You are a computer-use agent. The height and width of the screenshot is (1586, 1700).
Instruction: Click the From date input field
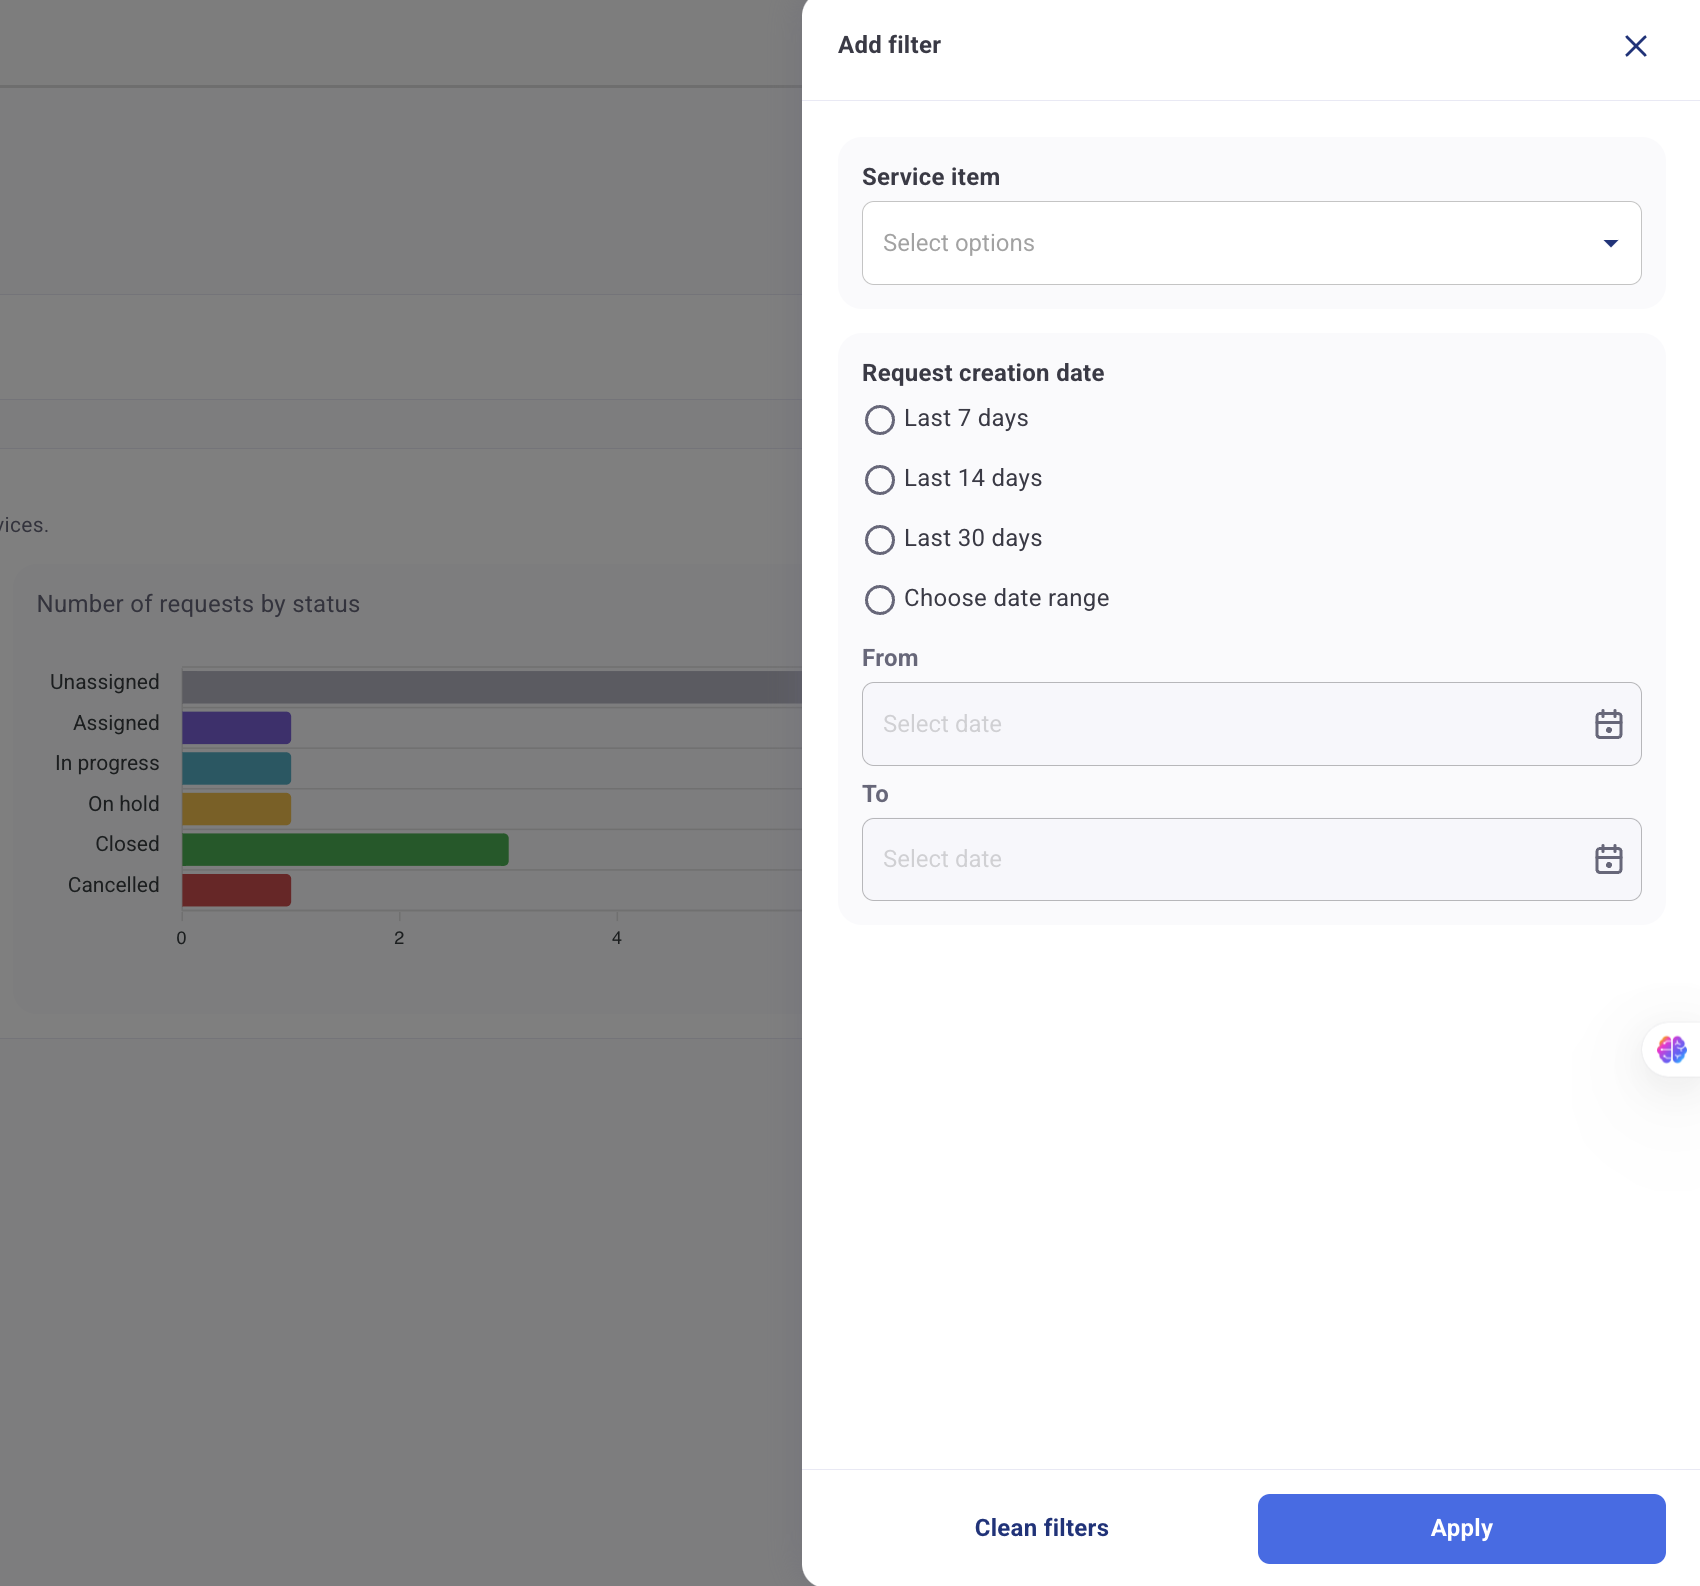point(1251,724)
